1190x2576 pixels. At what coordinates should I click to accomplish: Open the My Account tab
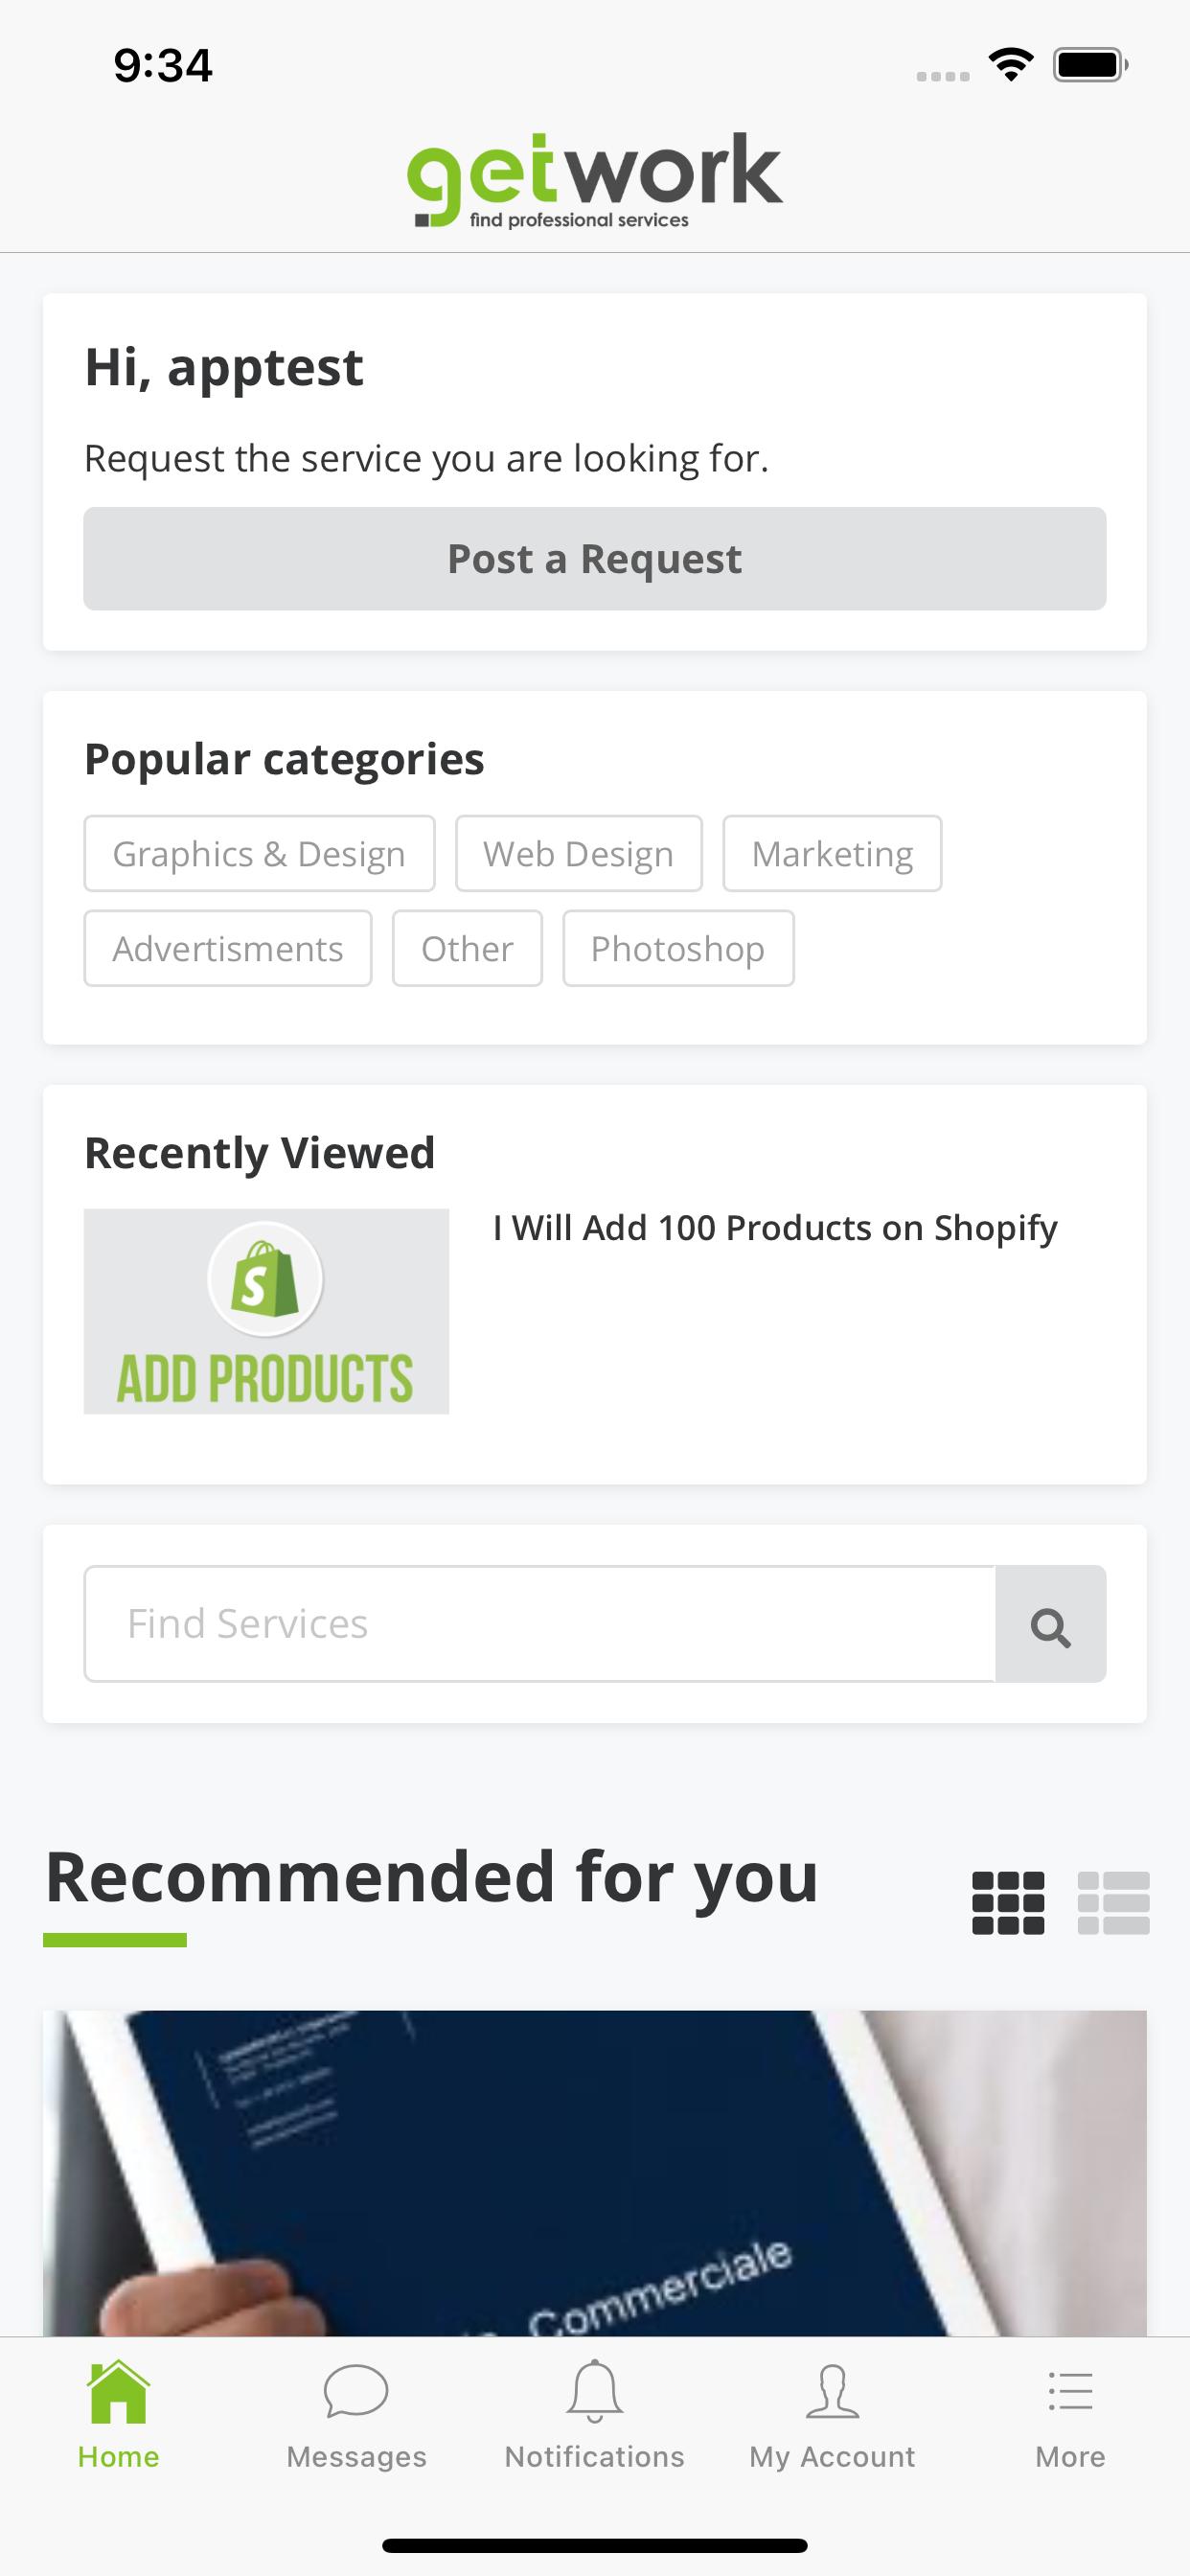coord(832,2414)
